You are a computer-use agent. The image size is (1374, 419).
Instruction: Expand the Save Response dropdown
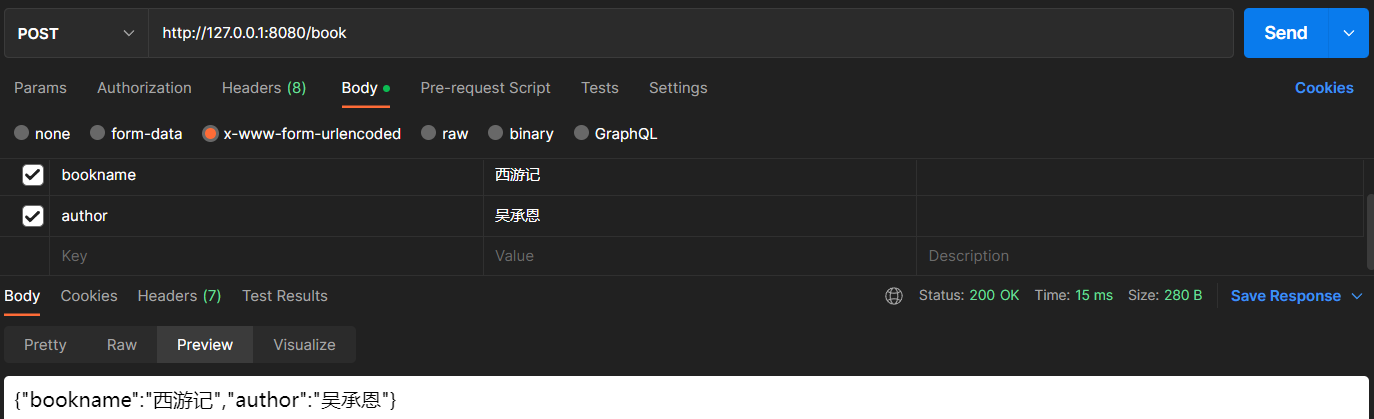point(1357,296)
